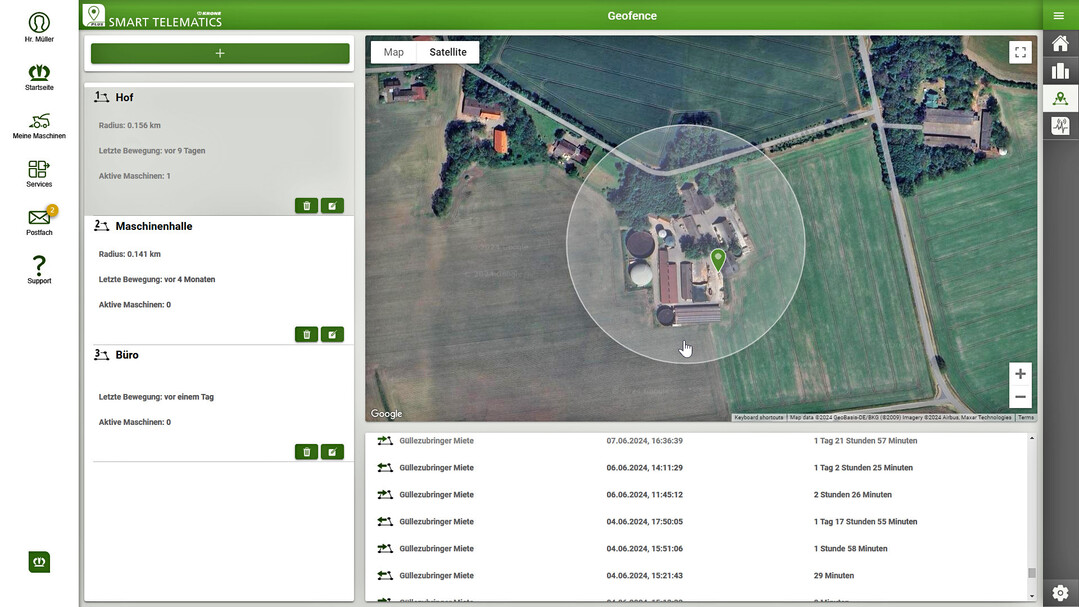
Task: Open settings gear at bottom right
Action: click(x=1059, y=592)
